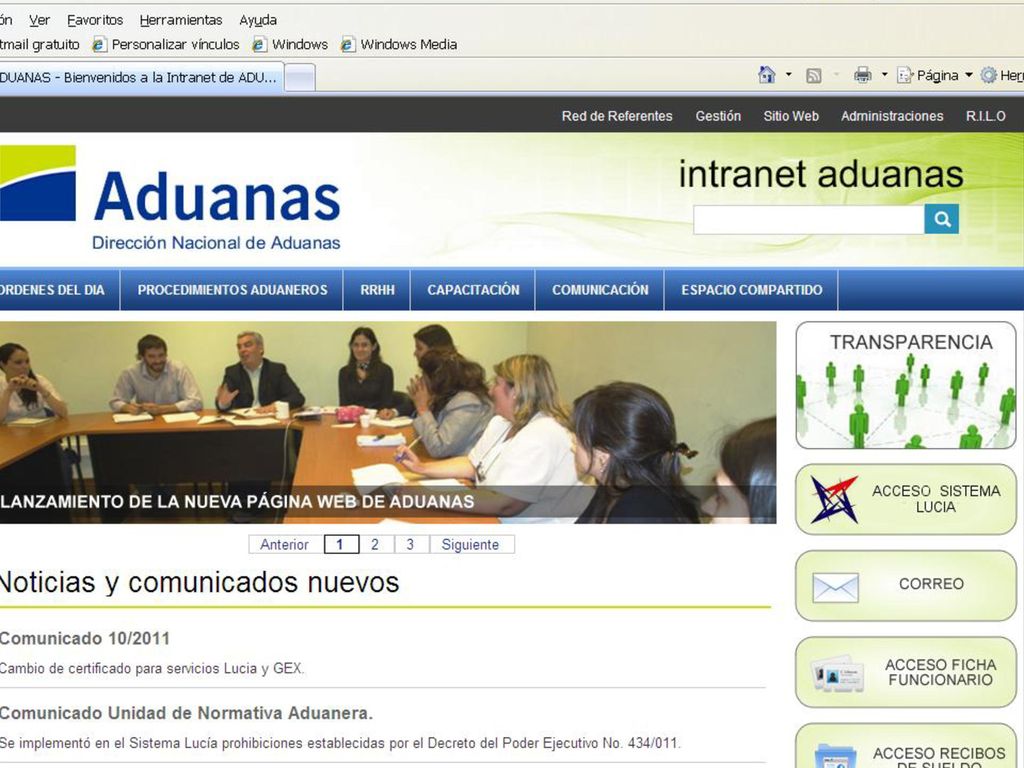Image resolution: width=1024 pixels, height=768 pixels.
Task: Click the LANZAMIENTO DE LA NUEVA PÁGINA caption
Action: click(x=237, y=502)
